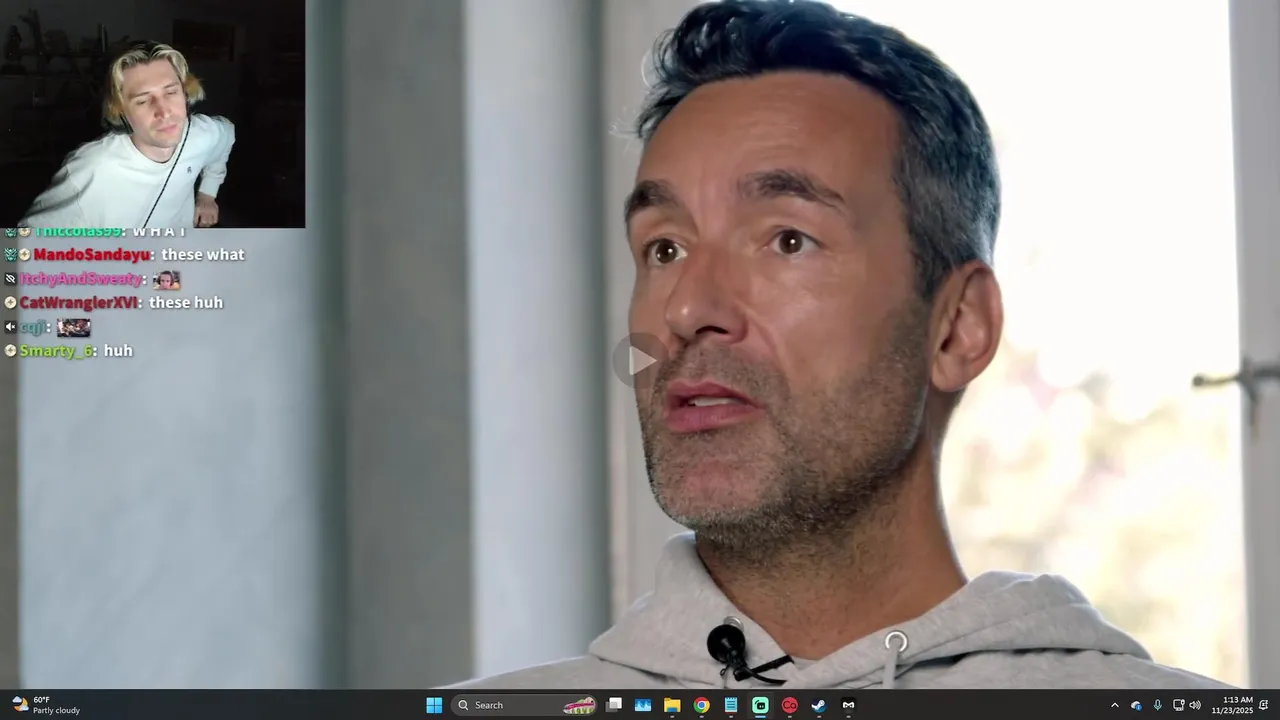The width and height of the screenshot is (1280, 720).
Task: Open File Explorer from the taskbar
Action: tap(672, 705)
